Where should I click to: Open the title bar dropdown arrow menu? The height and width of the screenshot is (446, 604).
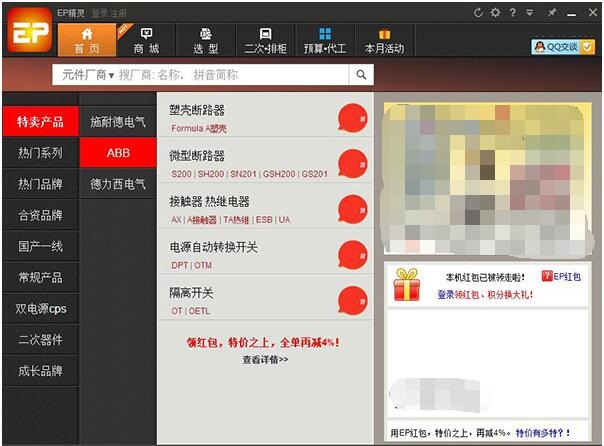(x=530, y=13)
